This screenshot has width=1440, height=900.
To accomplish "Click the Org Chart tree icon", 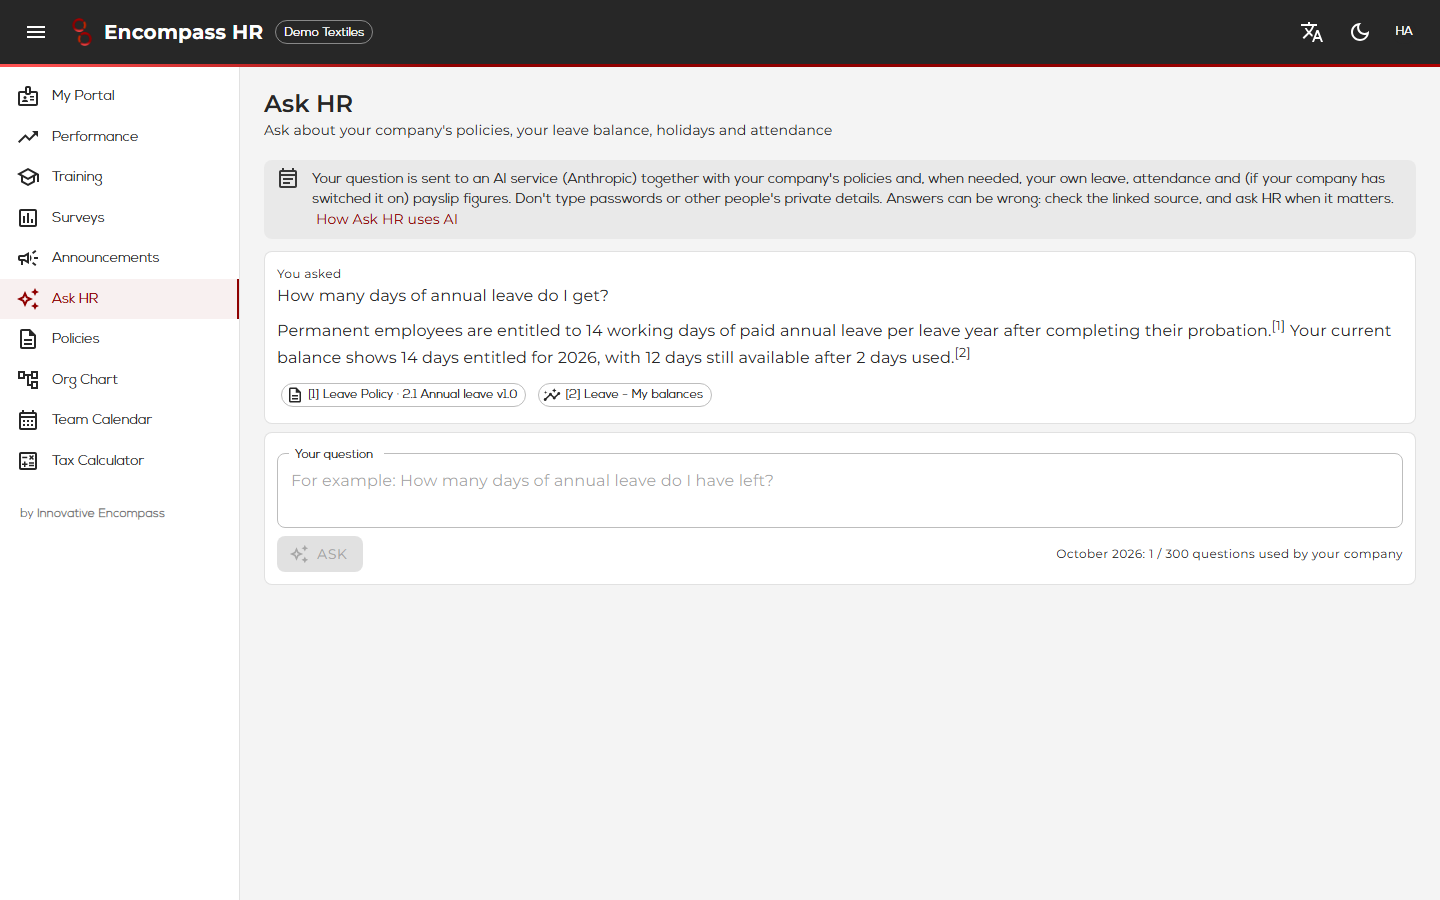I will pyautogui.click(x=28, y=379).
